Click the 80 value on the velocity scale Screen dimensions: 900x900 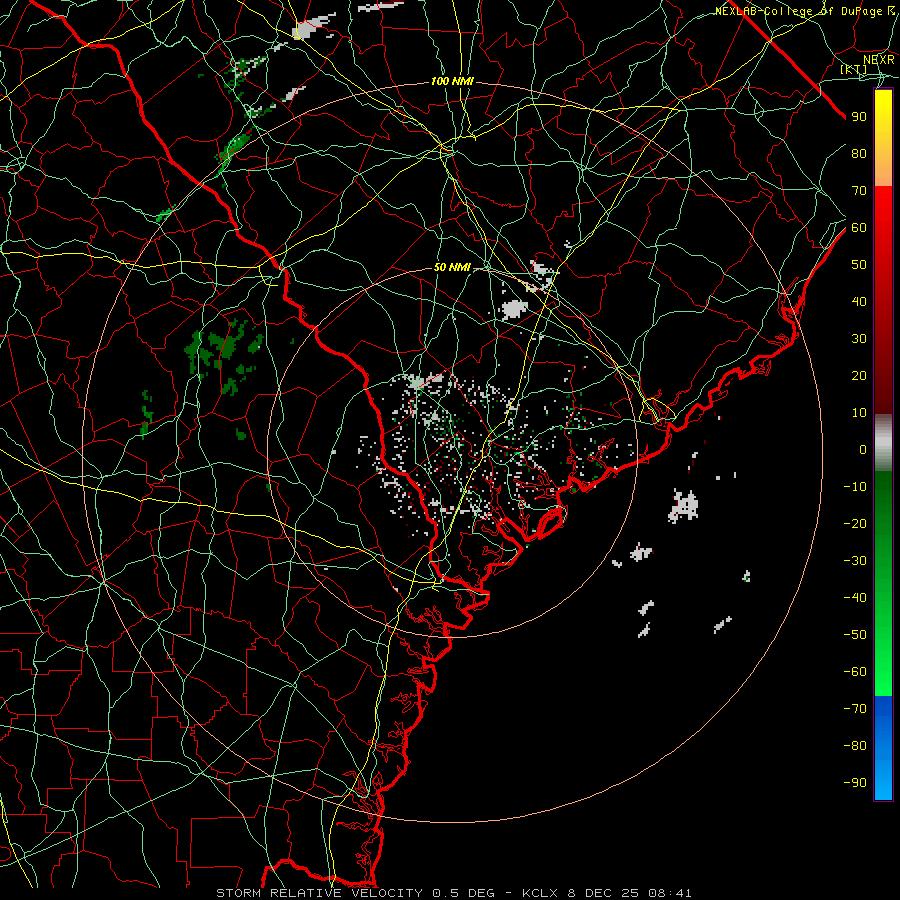pyautogui.click(x=859, y=153)
